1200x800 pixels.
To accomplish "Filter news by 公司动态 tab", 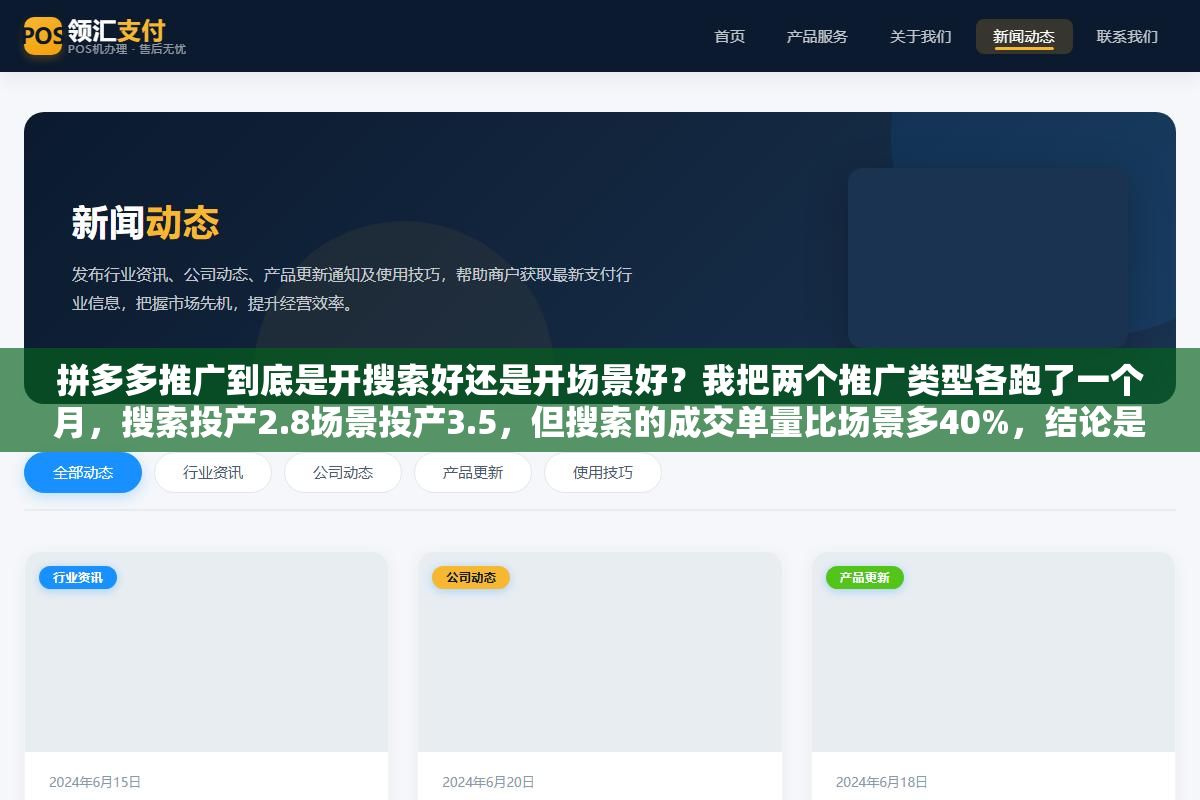I will click(343, 473).
